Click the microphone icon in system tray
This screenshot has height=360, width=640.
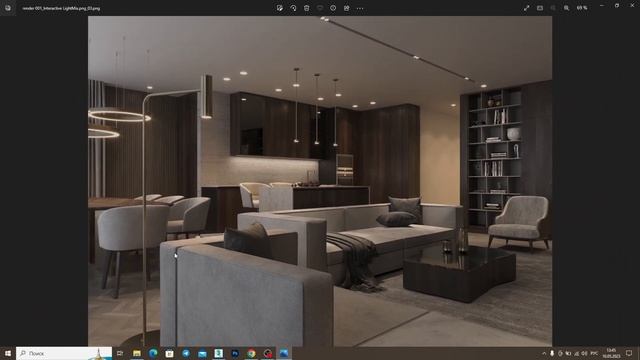click(552, 353)
